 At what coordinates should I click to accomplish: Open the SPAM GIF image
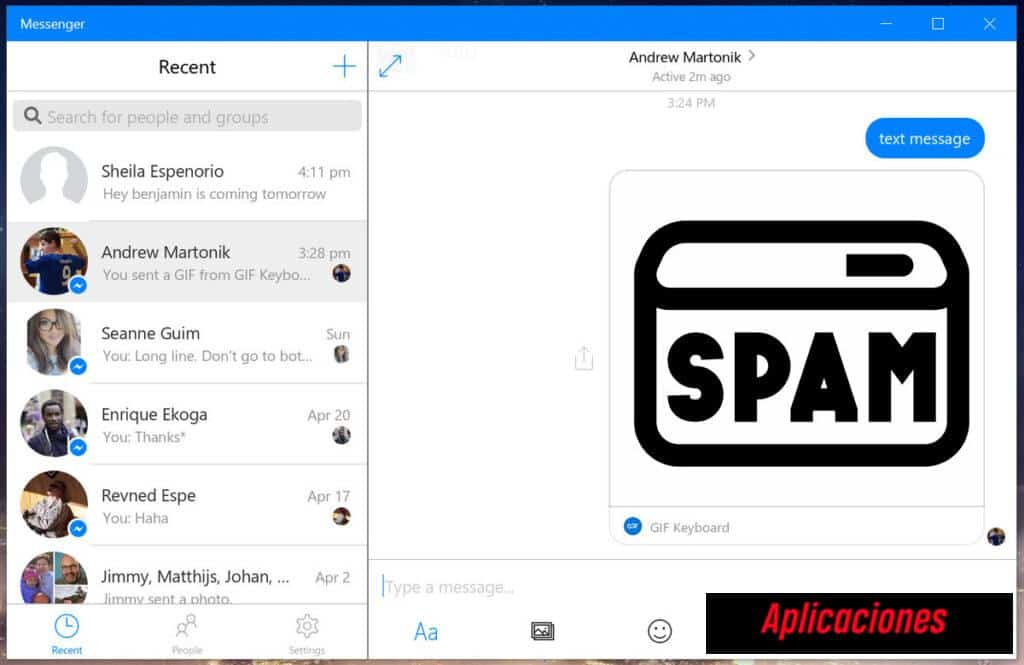tap(797, 338)
